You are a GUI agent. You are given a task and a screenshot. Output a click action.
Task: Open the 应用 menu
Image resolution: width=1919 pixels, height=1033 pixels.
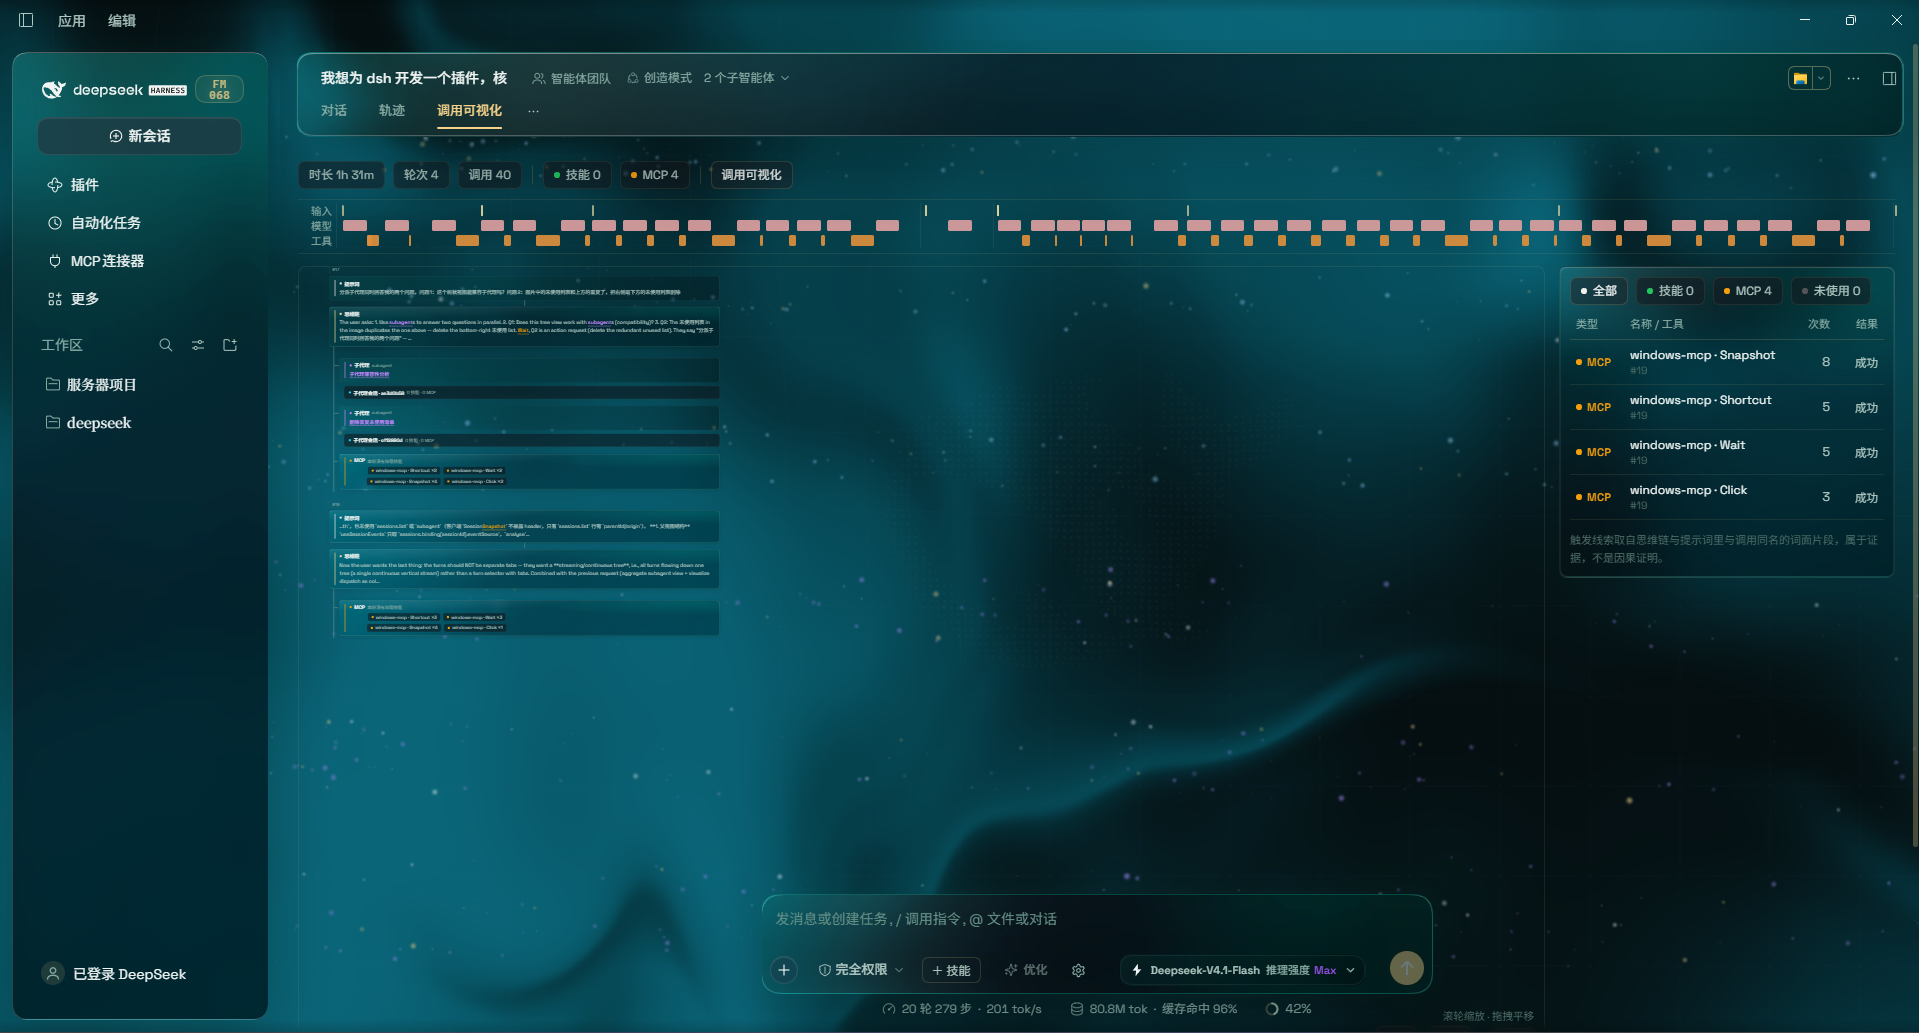pos(72,21)
